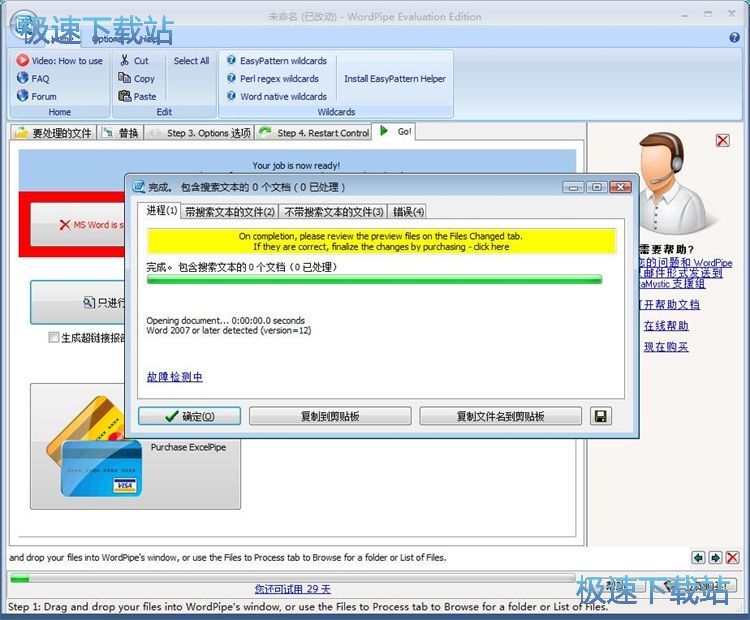Click the yellow purchase notice banner

point(381,241)
